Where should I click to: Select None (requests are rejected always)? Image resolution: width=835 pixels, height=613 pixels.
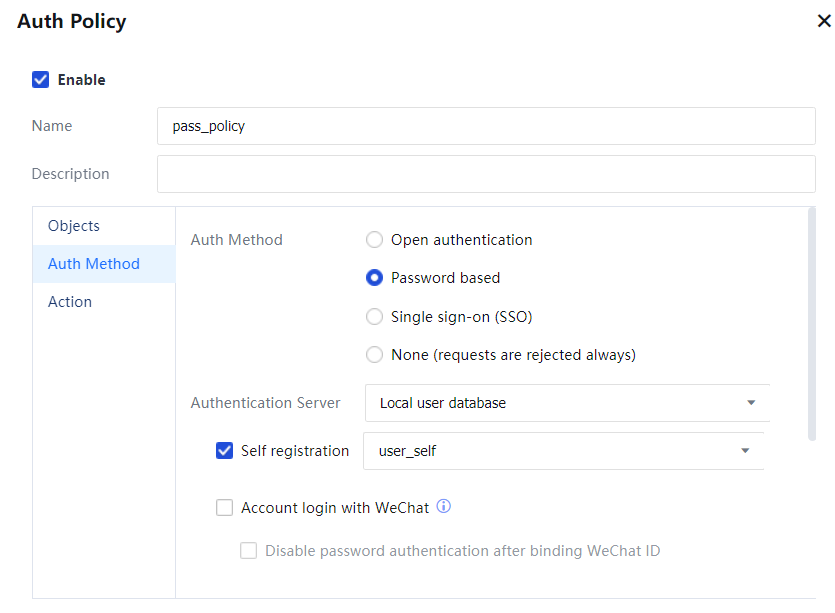click(375, 355)
